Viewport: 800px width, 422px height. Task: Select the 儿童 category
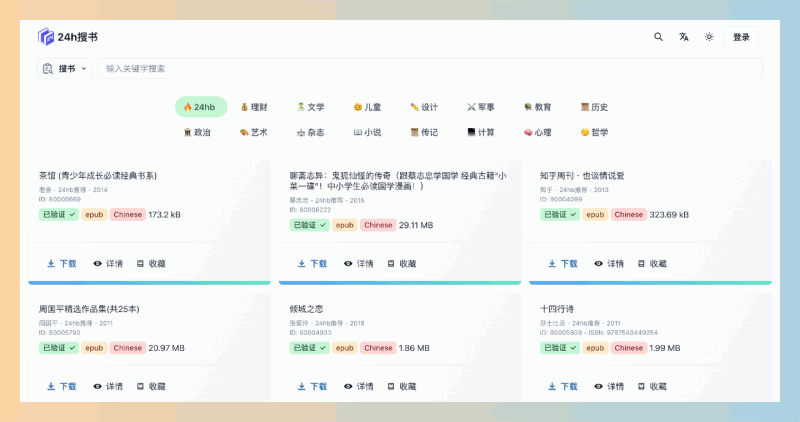point(367,107)
